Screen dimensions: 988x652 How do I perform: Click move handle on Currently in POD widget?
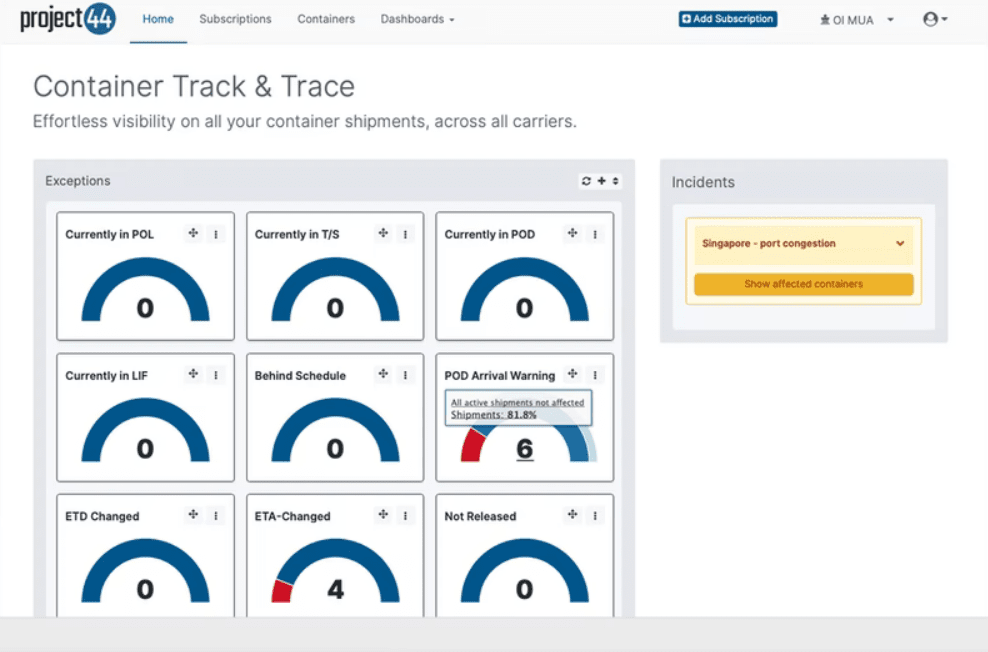(572, 234)
